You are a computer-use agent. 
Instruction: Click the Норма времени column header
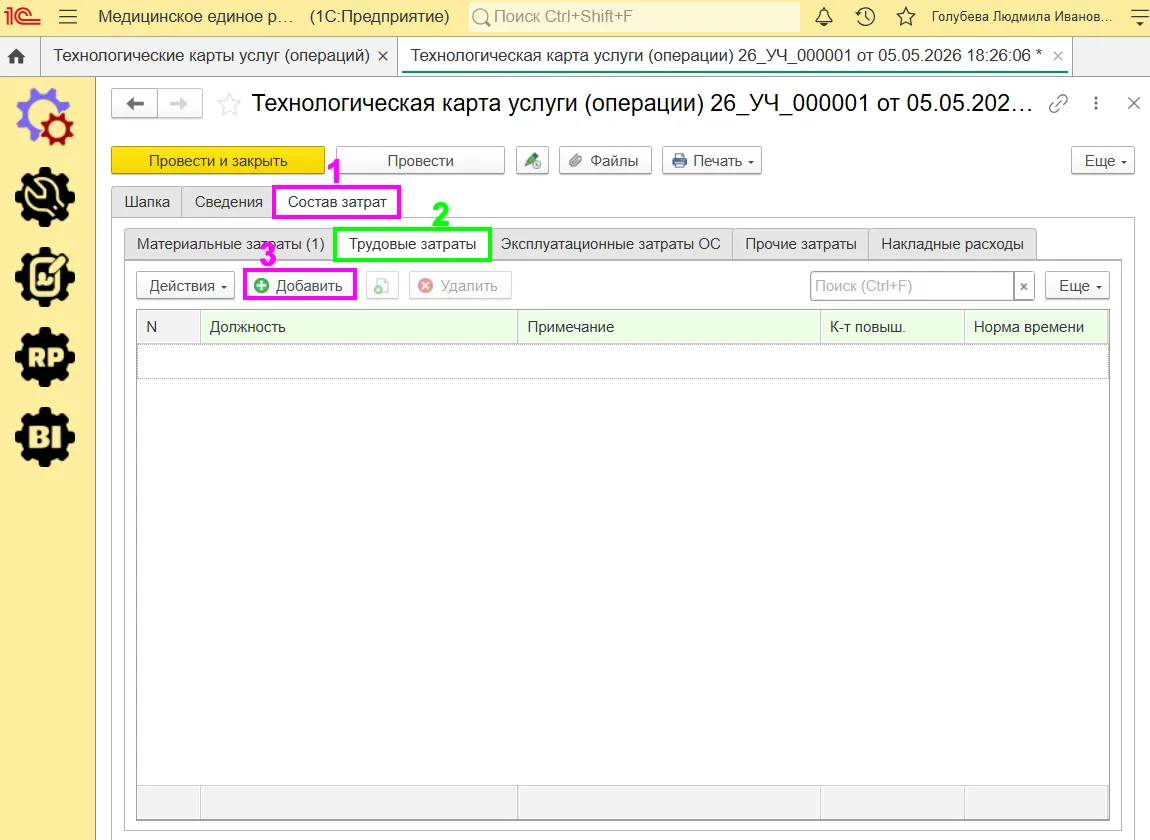pyautogui.click(x=1036, y=327)
